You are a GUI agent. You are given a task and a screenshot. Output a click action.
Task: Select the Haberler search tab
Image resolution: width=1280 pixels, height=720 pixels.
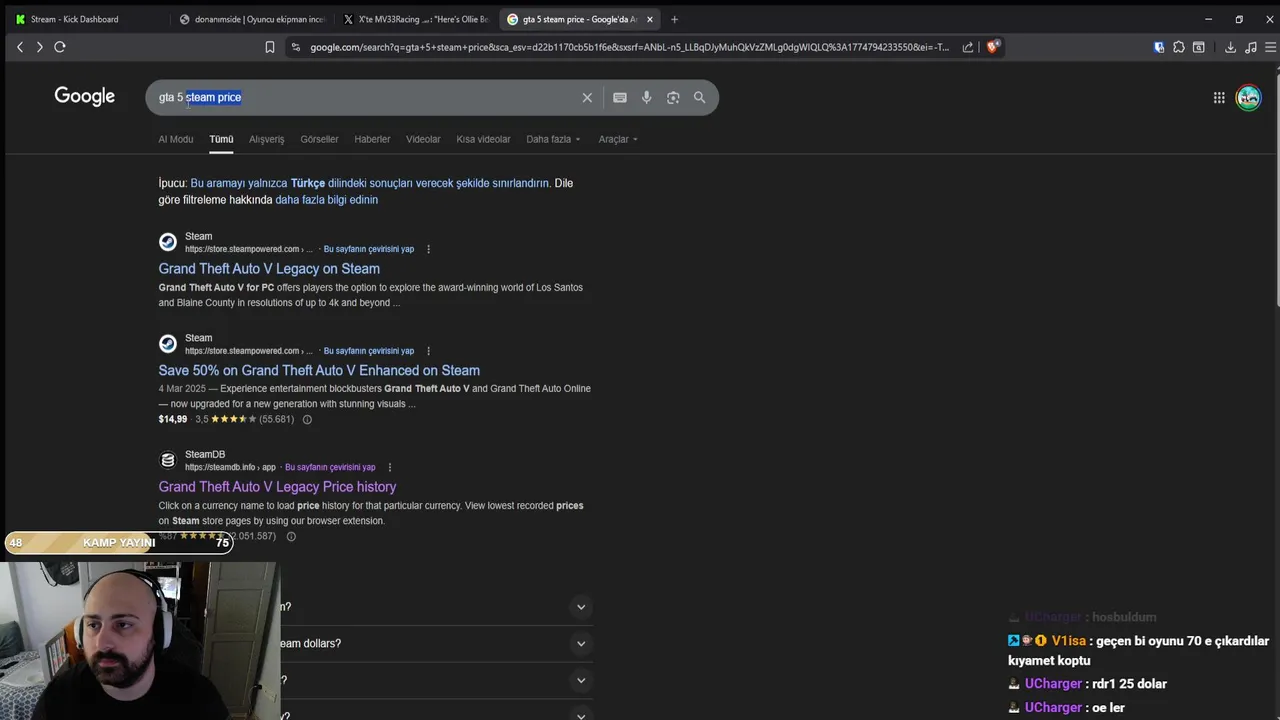[x=372, y=139]
